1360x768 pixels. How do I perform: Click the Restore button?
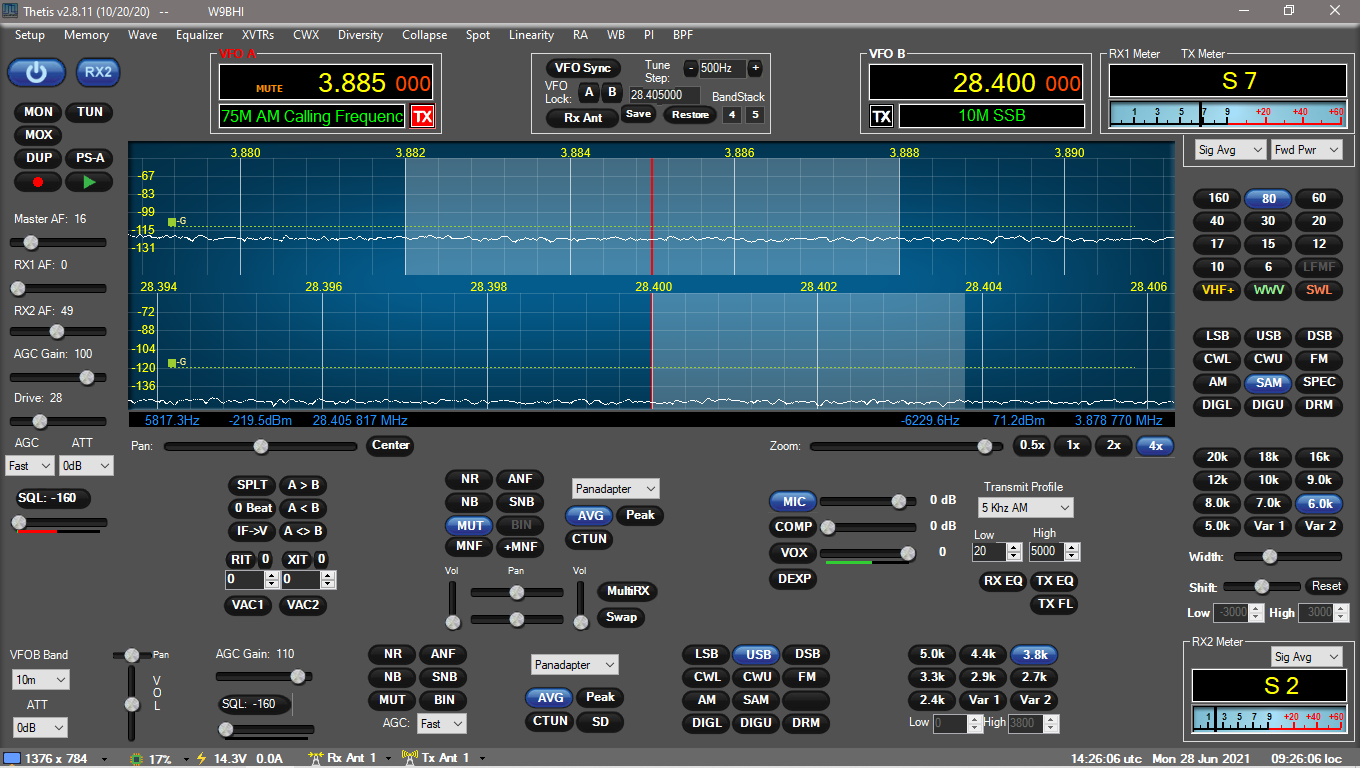(691, 115)
